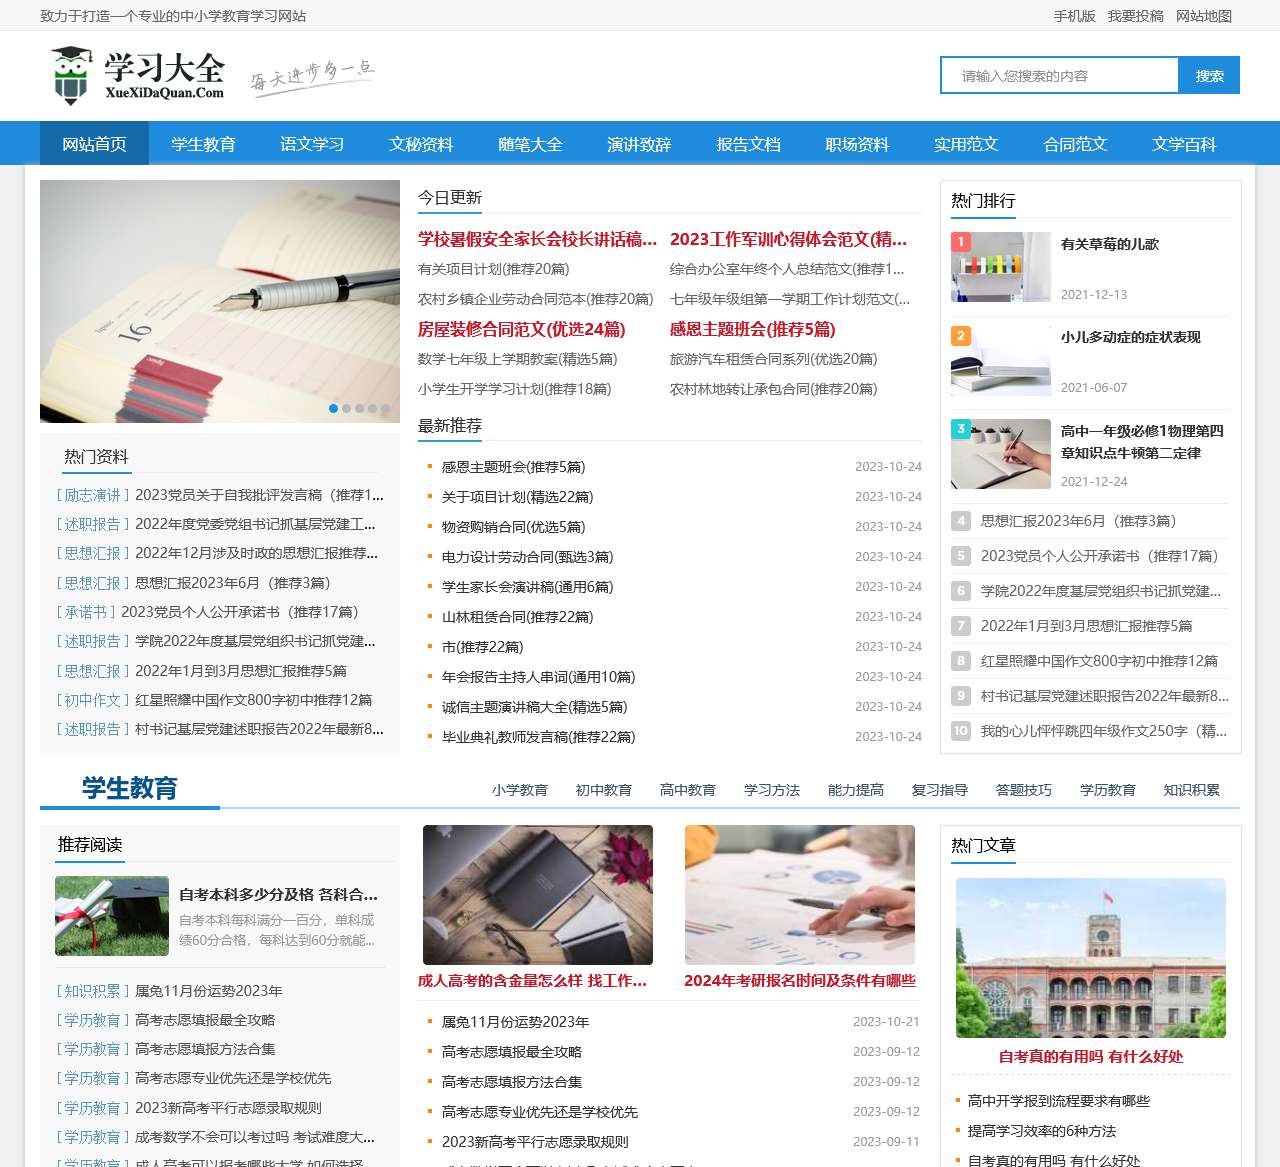The width and height of the screenshot is (1280, 1167).
Task: Open 2022年12月涉及时政的思想汇报 article
Action: tap(257, 553)
